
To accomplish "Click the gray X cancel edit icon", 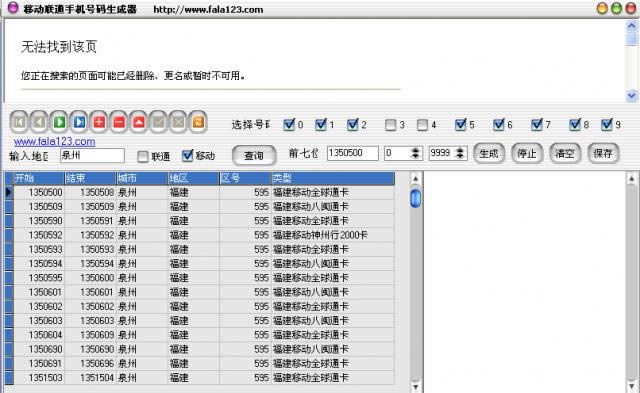I will (x=178, y=122).
